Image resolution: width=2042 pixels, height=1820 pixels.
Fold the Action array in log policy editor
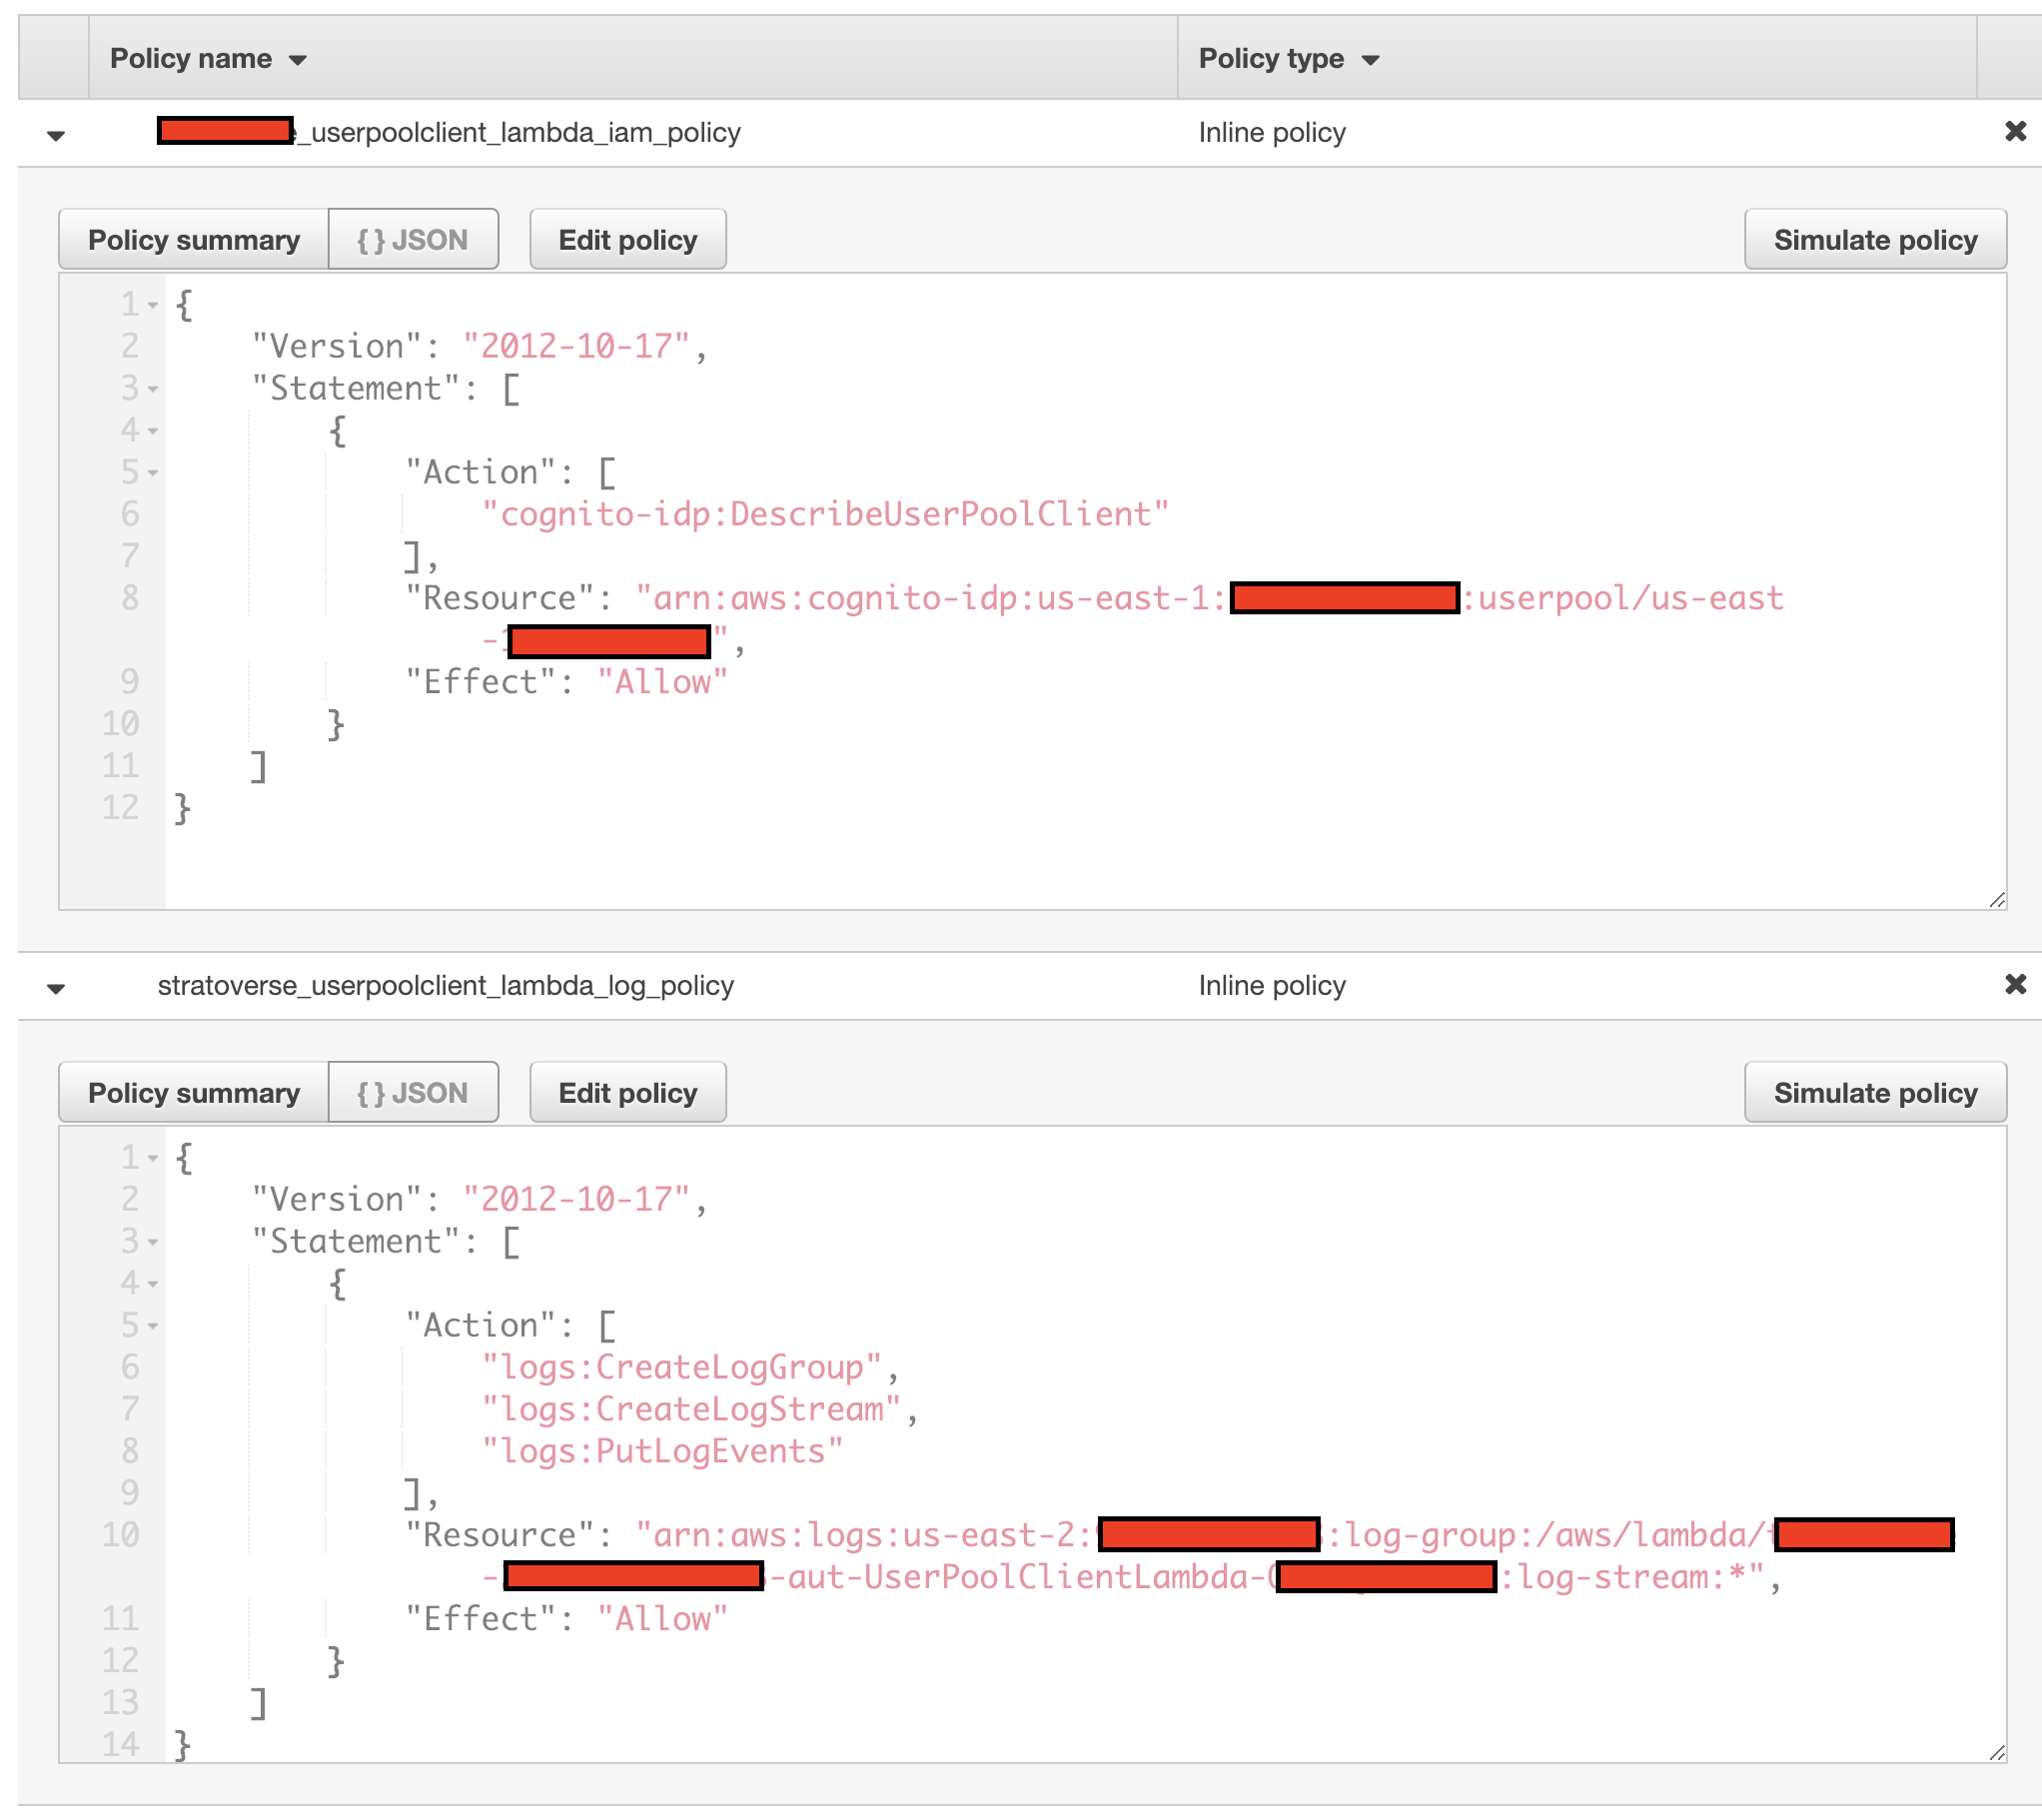pyautogui.click(x=153, y=1326)
